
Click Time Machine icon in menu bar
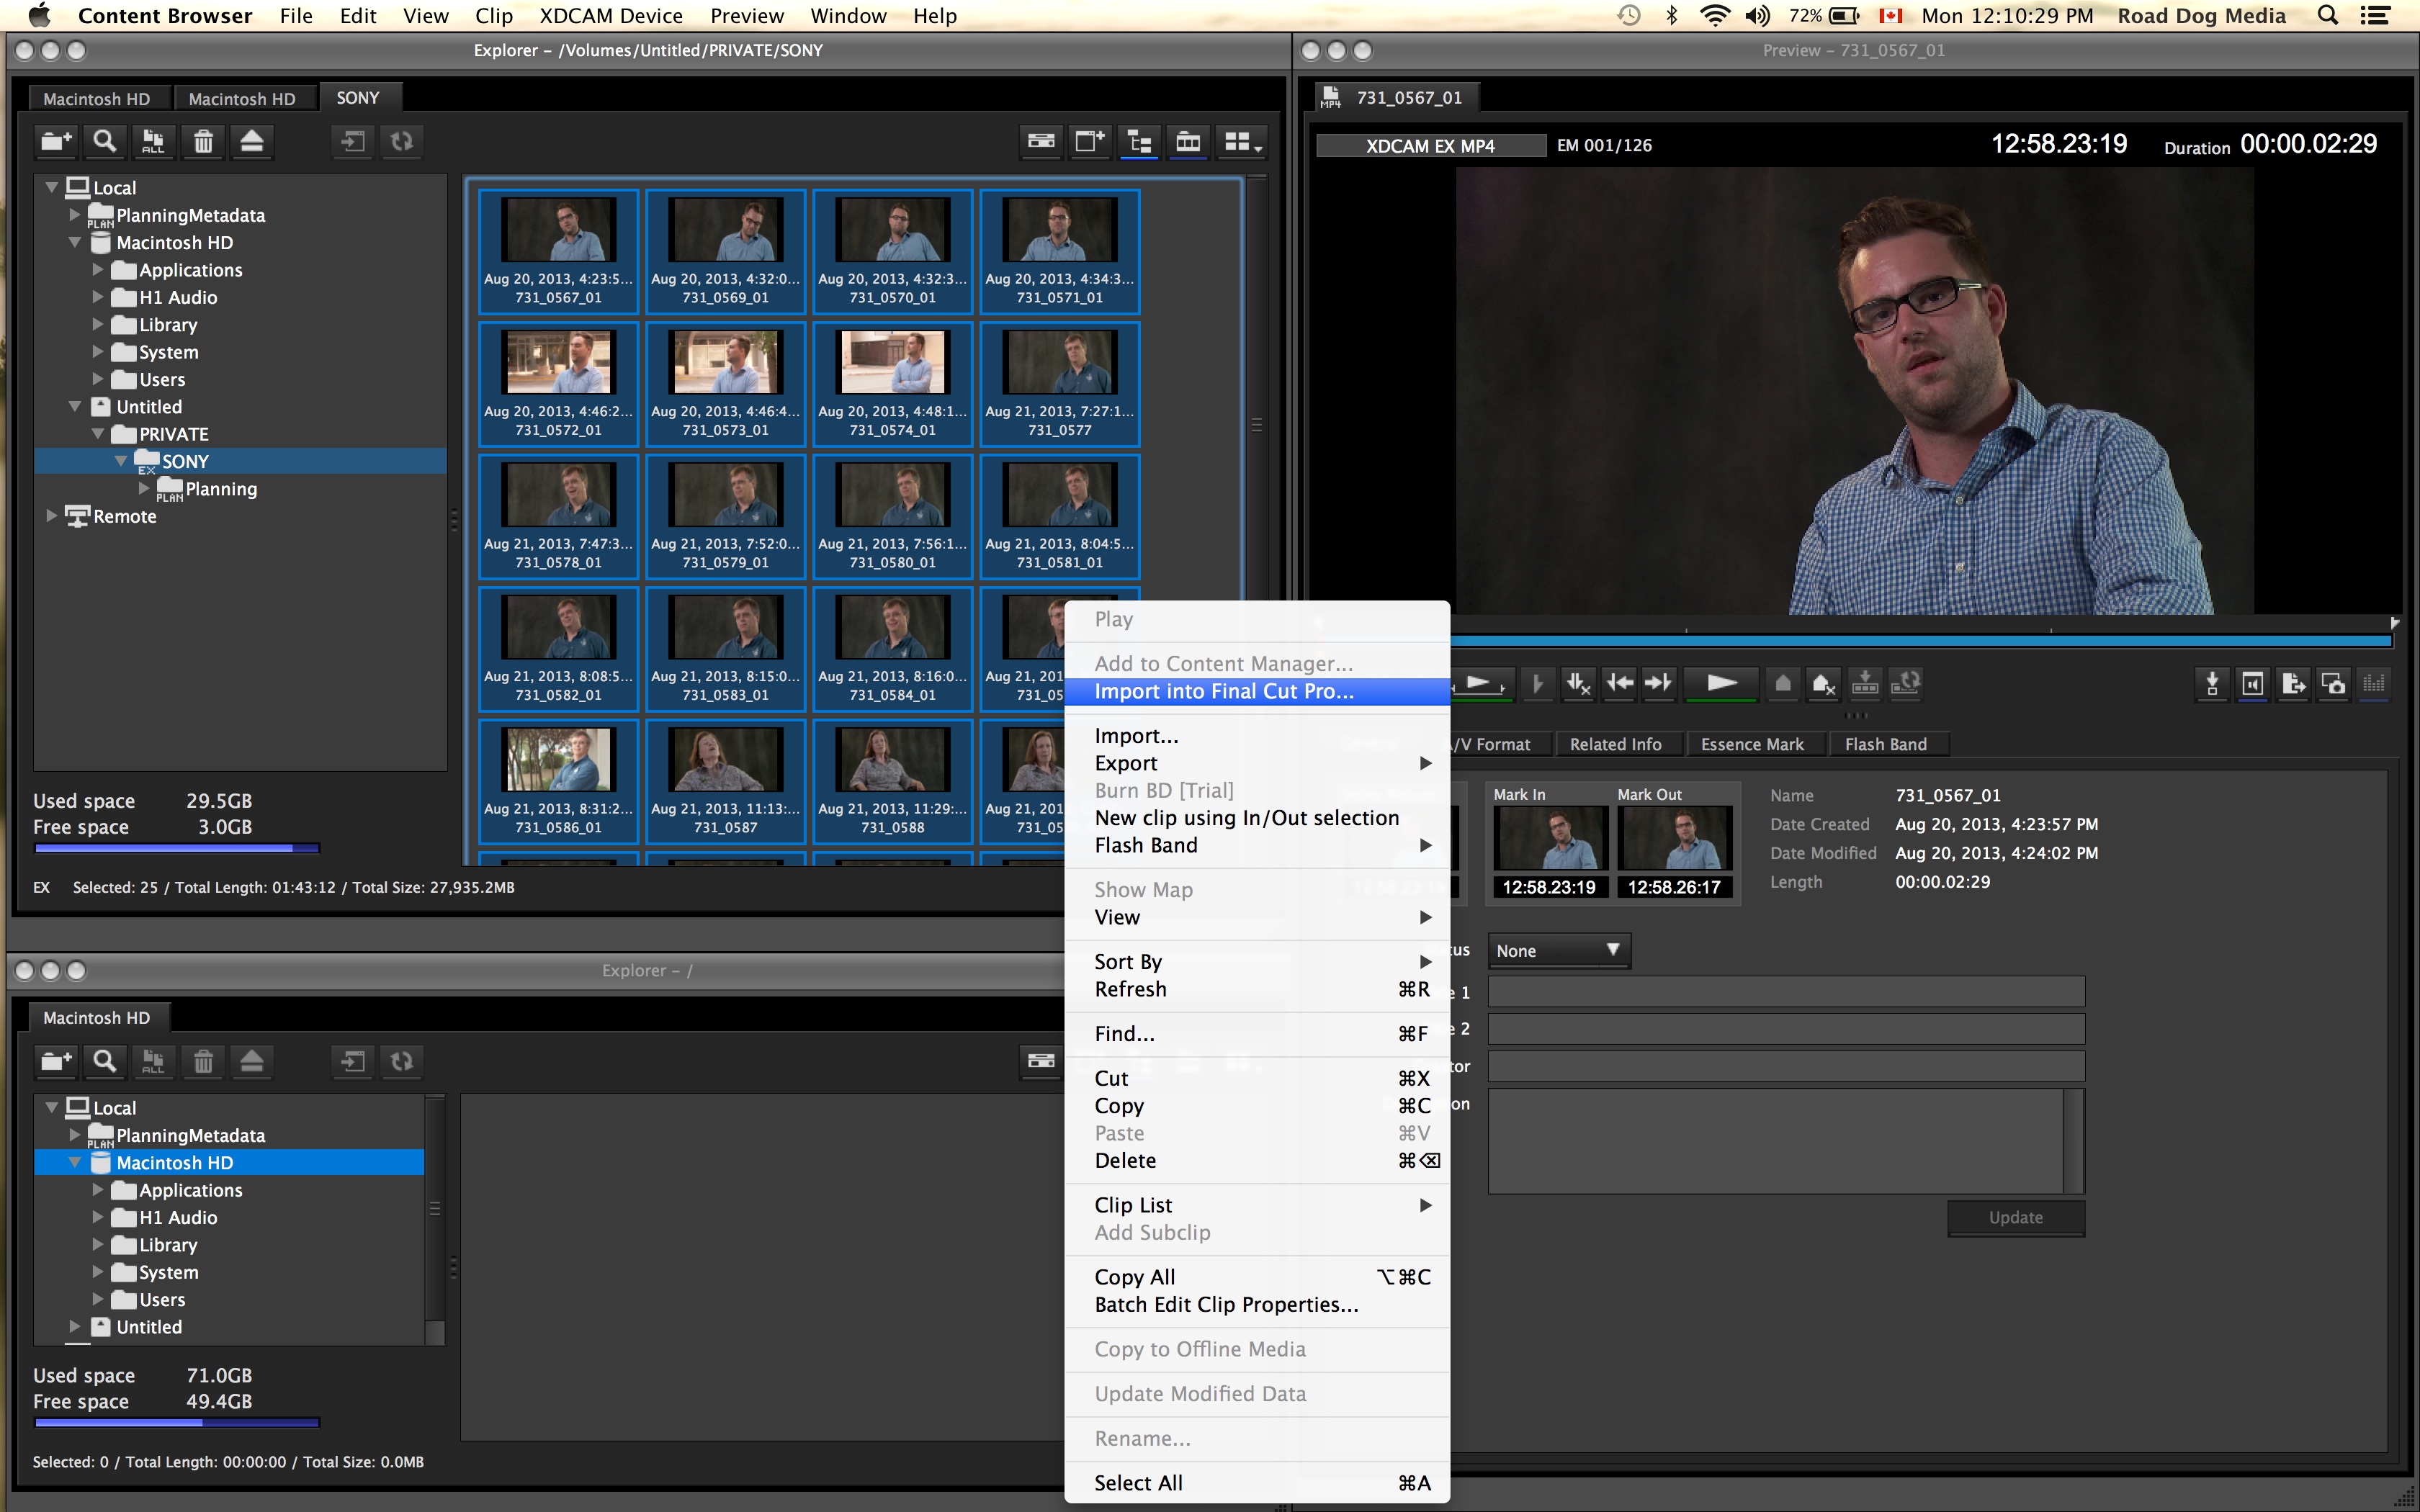click(1629, 15)
